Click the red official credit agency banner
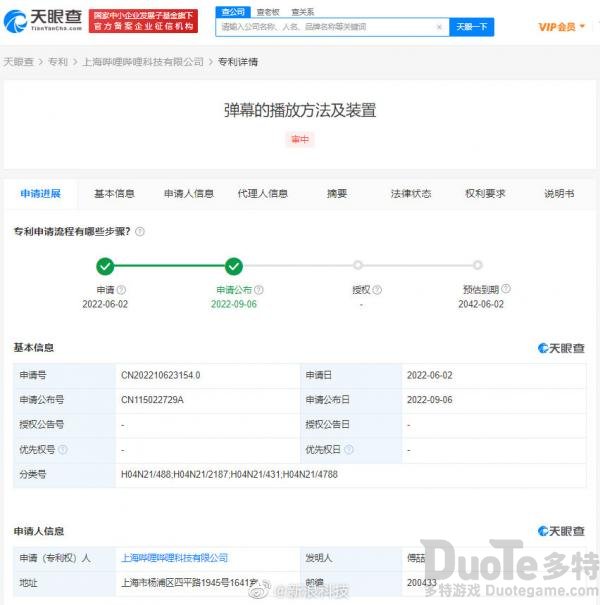 (x=143, y=21)
